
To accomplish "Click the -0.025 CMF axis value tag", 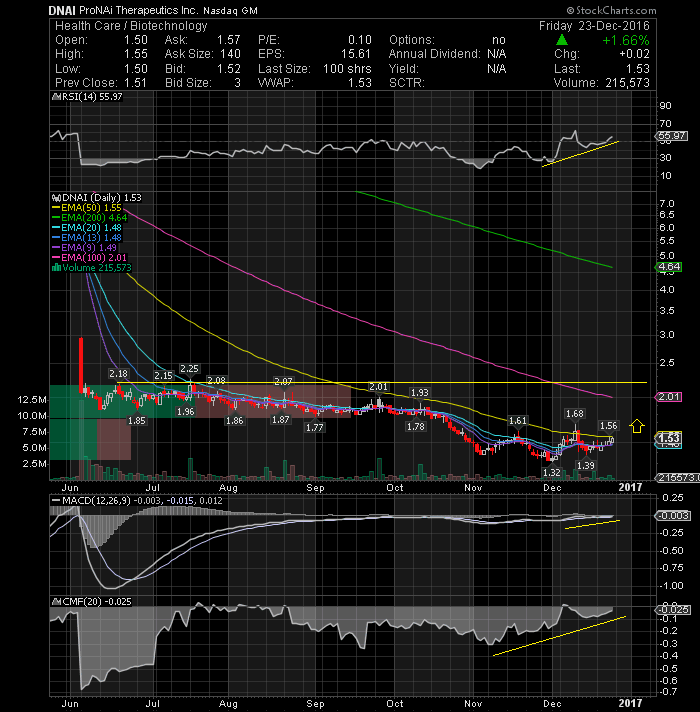I will 674,609.
